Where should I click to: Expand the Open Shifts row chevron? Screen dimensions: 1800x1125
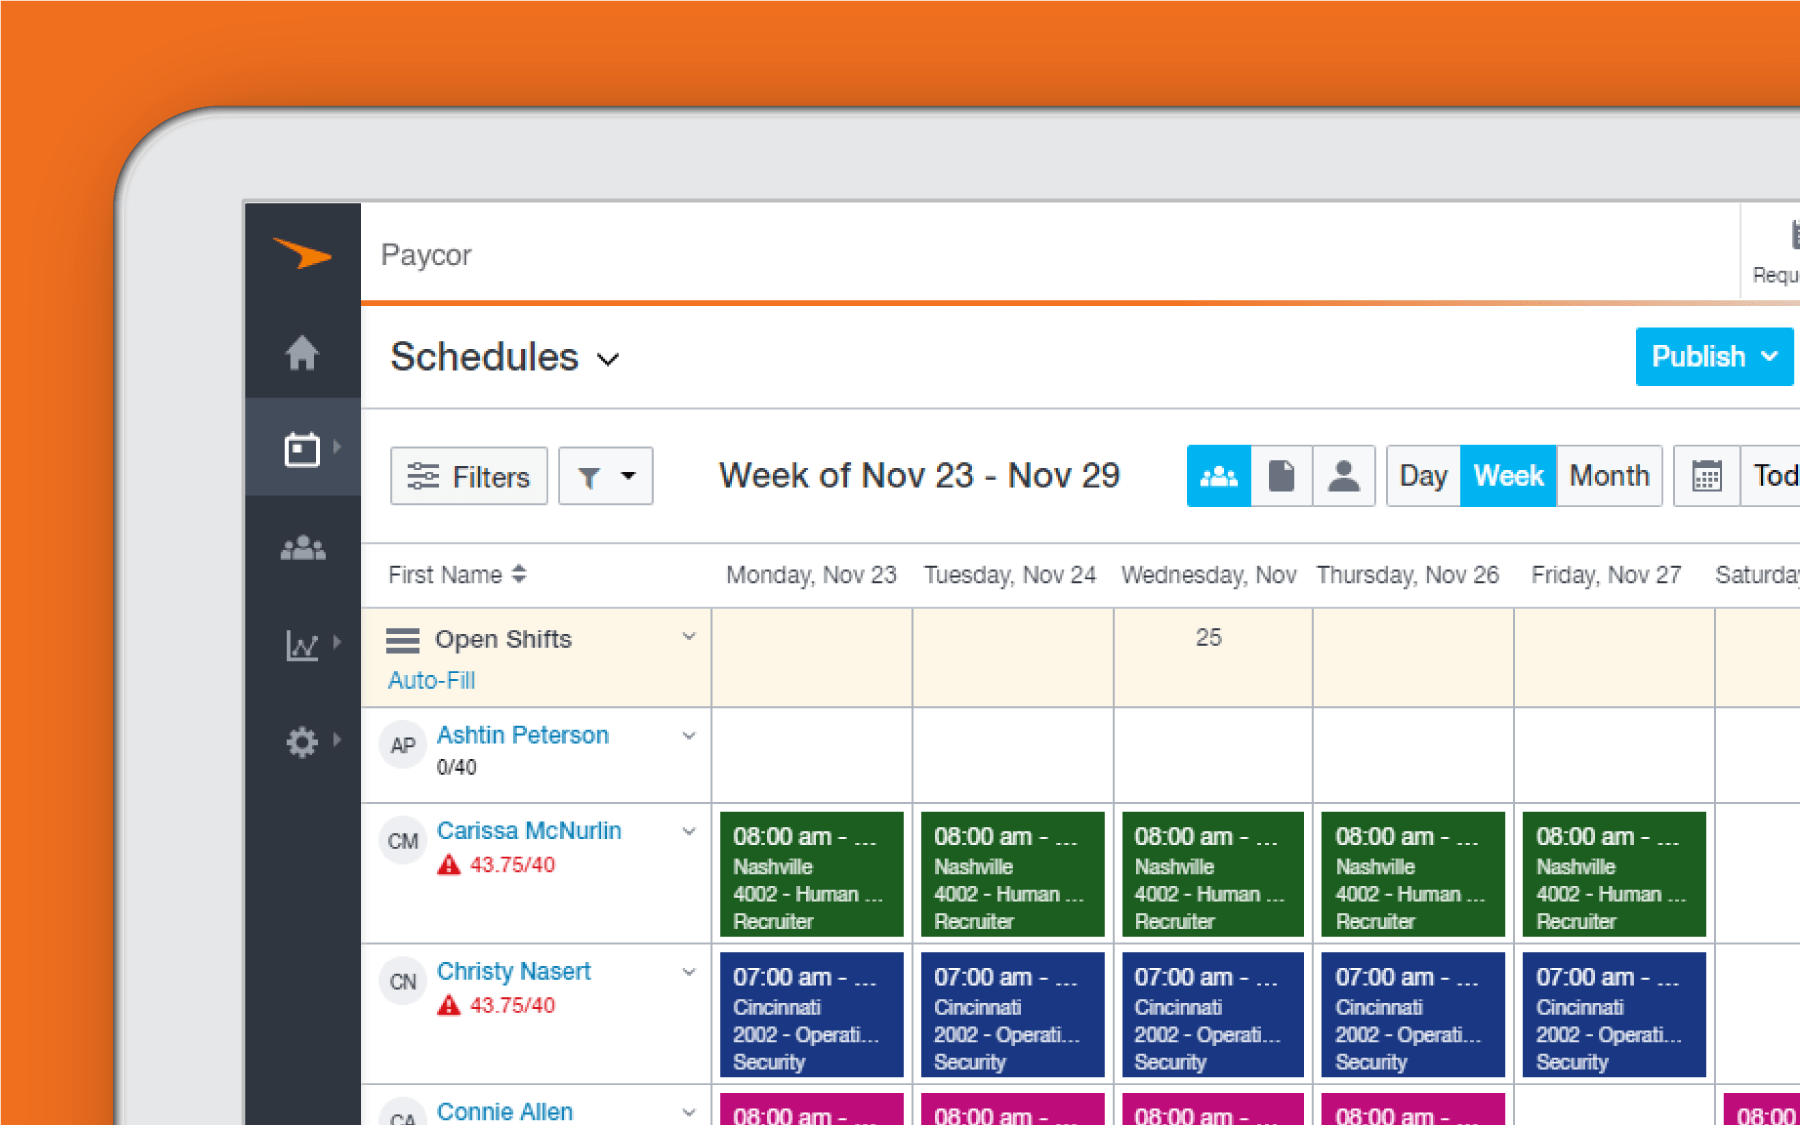click(689, 637)
